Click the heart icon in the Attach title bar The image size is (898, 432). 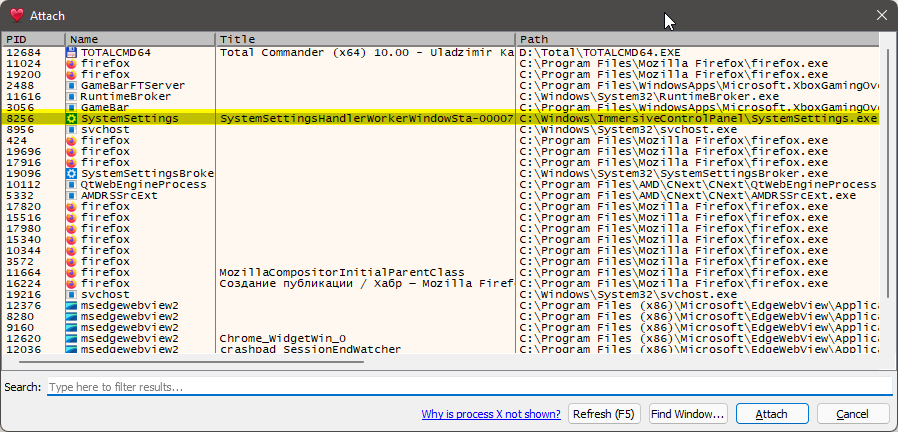[17, 15]
